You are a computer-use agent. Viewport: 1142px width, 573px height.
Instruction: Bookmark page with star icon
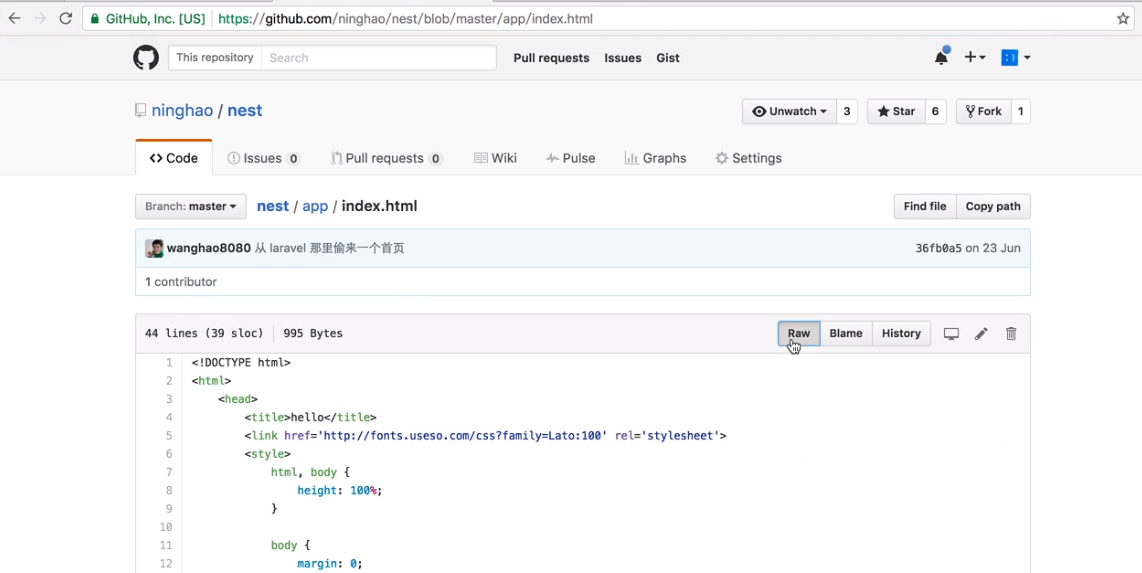coord(1123,19)
